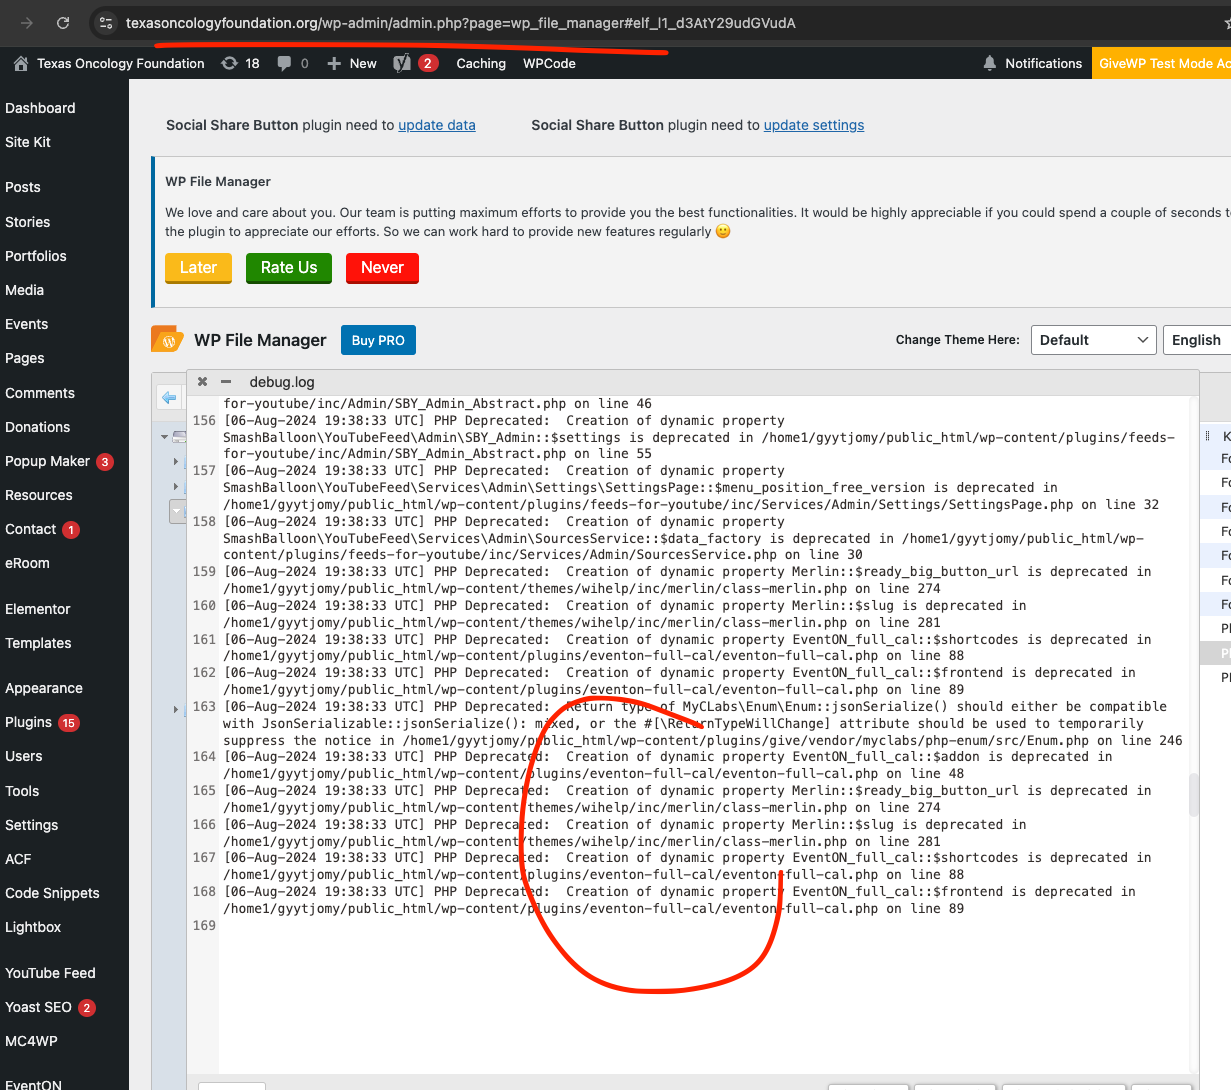Click the WP File Manager logo icon
1231x1090 pixels.
[x=167, y=339]
